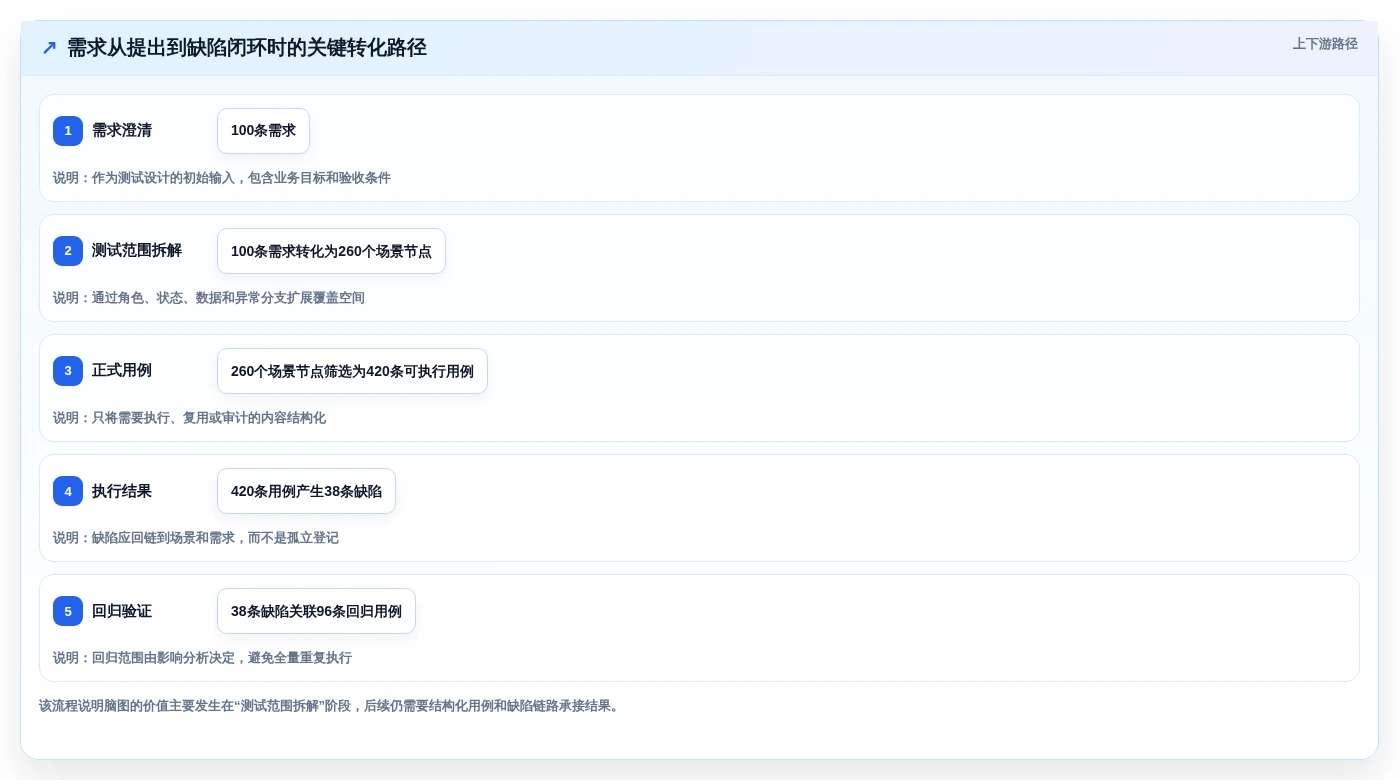Screen dimensions: 1399x780
Task: Click the note 作为测试设计的初始输入
Action: coord(163,178)
